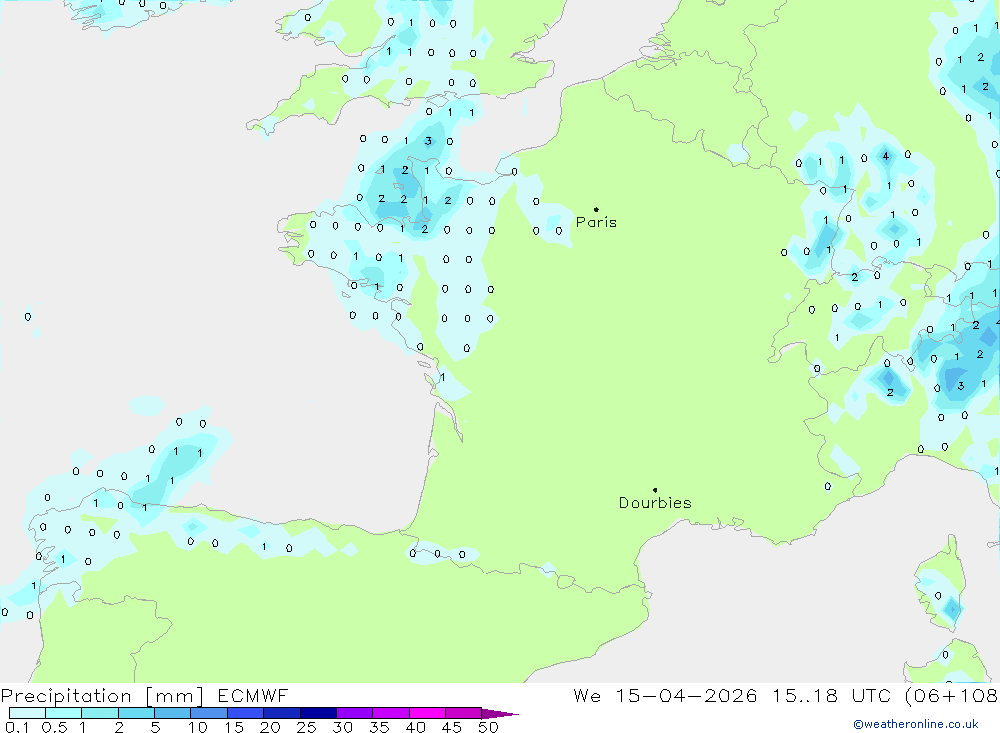Click the '0.1' legend scale number
This screenshot has width=1000, height=733.
(x=17, y=727)
